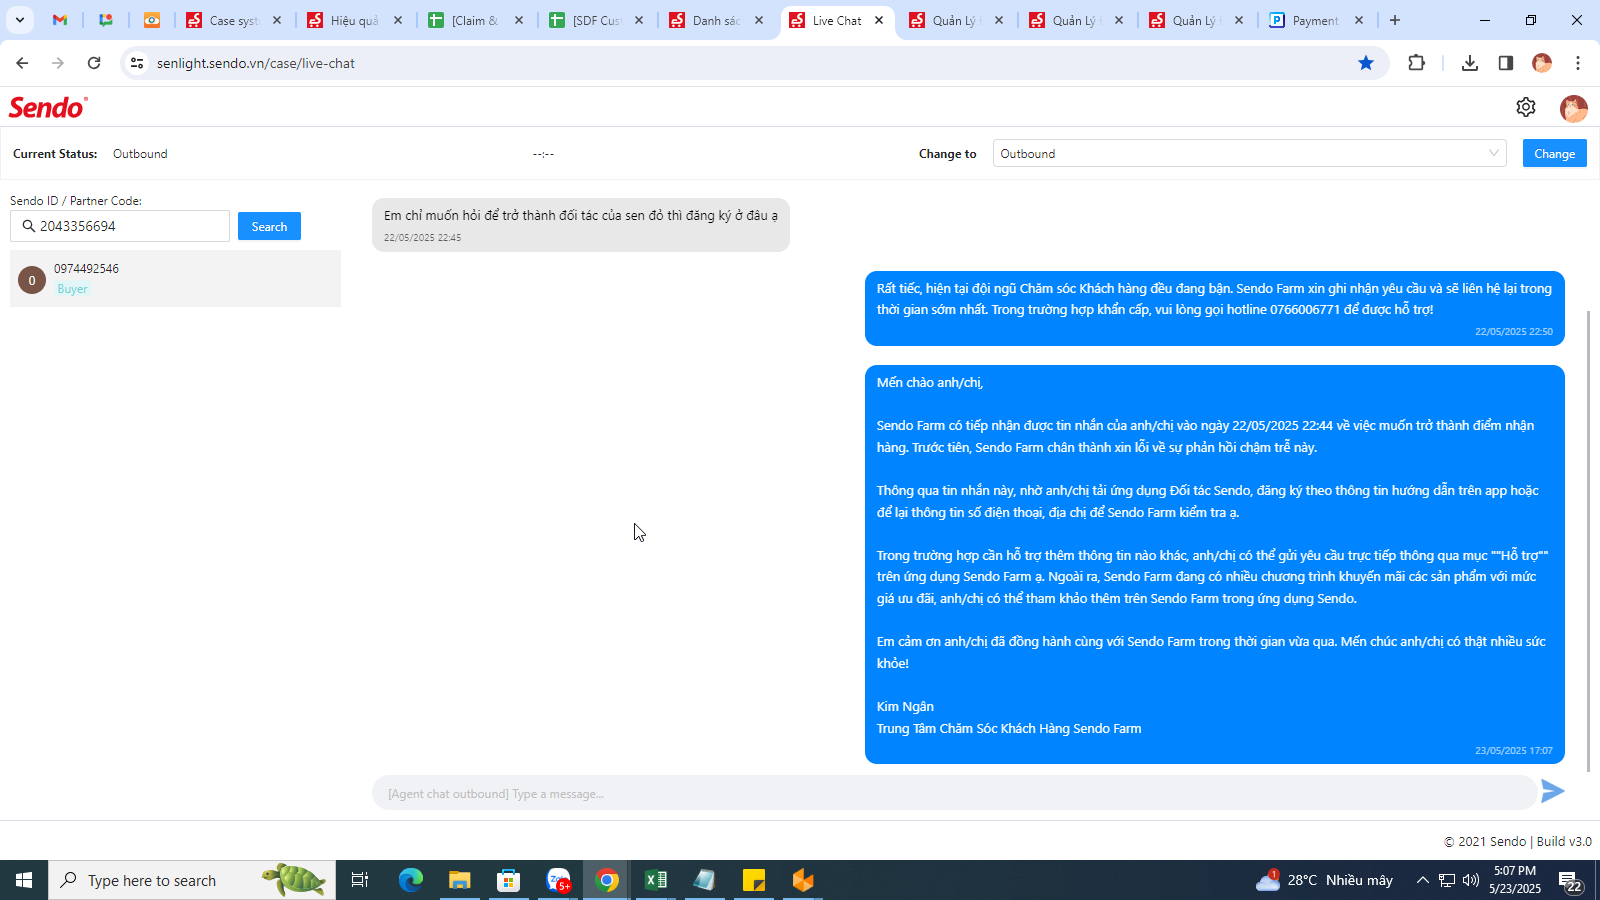1600x900 pixels.
Task: Go back to previous page
Action: [22, 63]
